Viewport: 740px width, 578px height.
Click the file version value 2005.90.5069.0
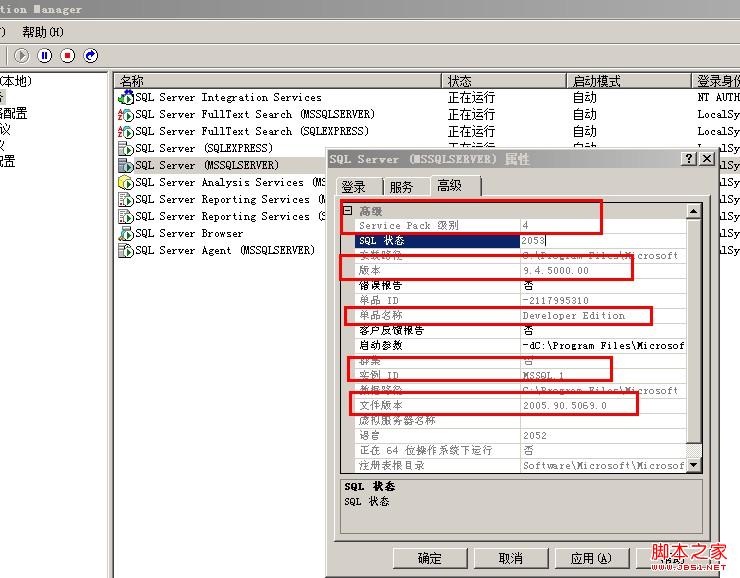click(x=564, y=406)
